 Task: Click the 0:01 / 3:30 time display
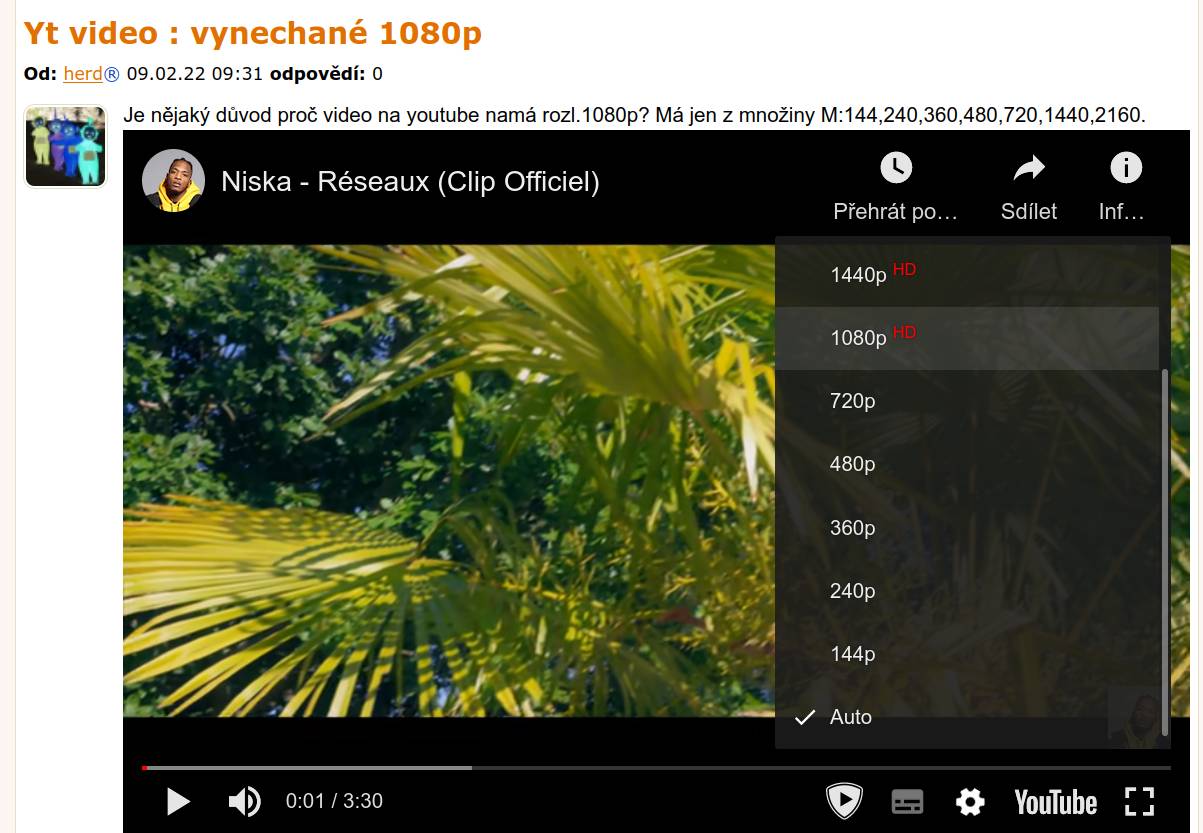tap(334, 801)
